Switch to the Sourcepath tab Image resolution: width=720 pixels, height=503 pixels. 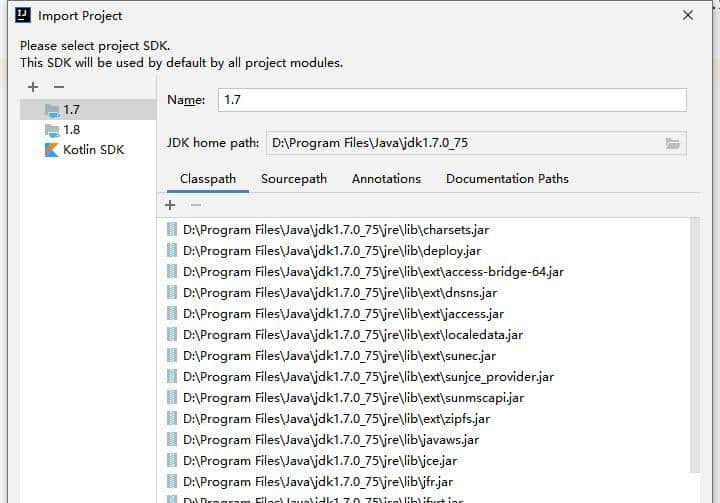pos(294,179)
